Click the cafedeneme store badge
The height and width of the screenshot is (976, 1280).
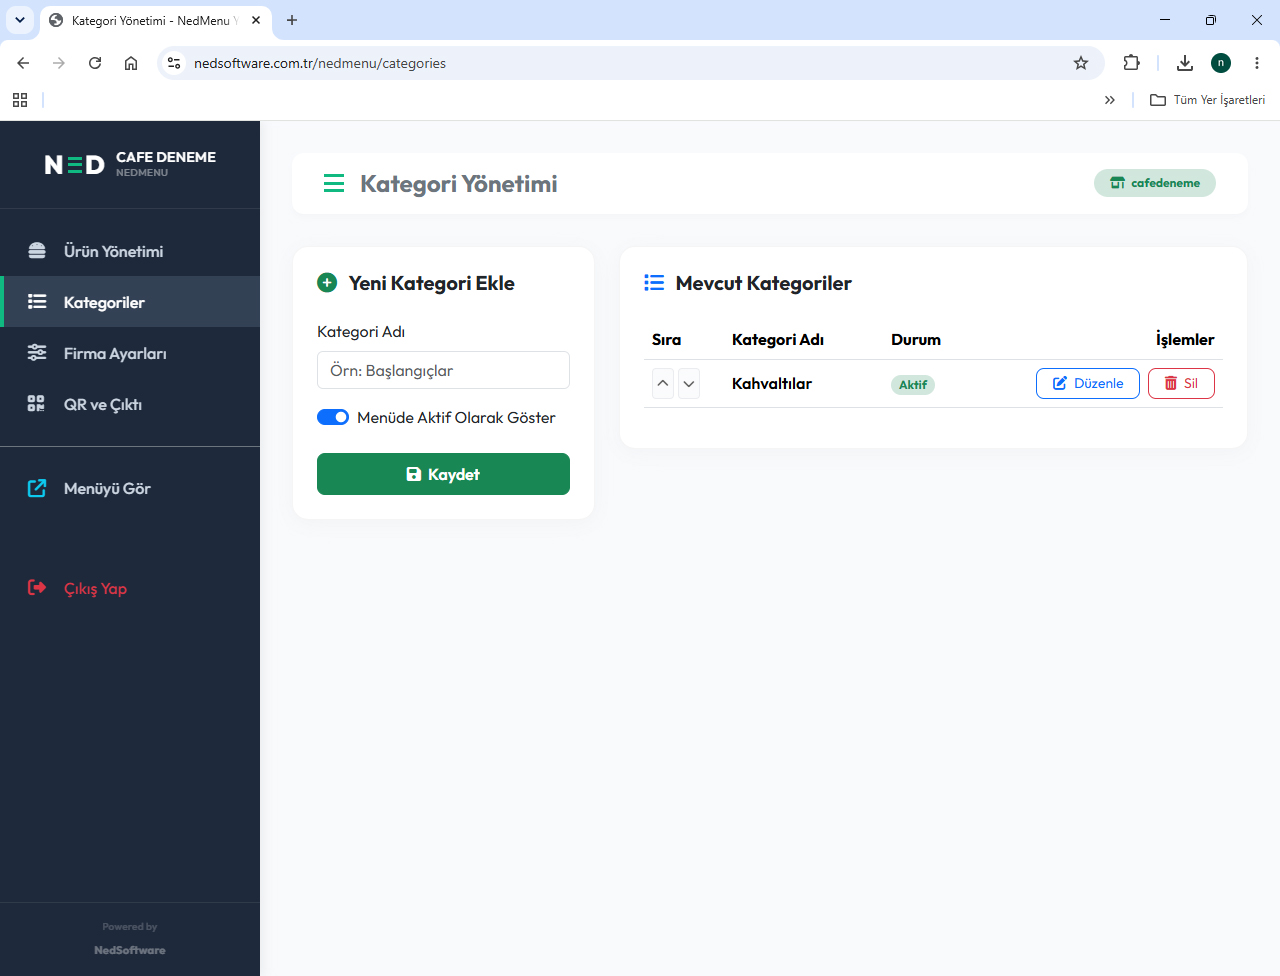1155,183
